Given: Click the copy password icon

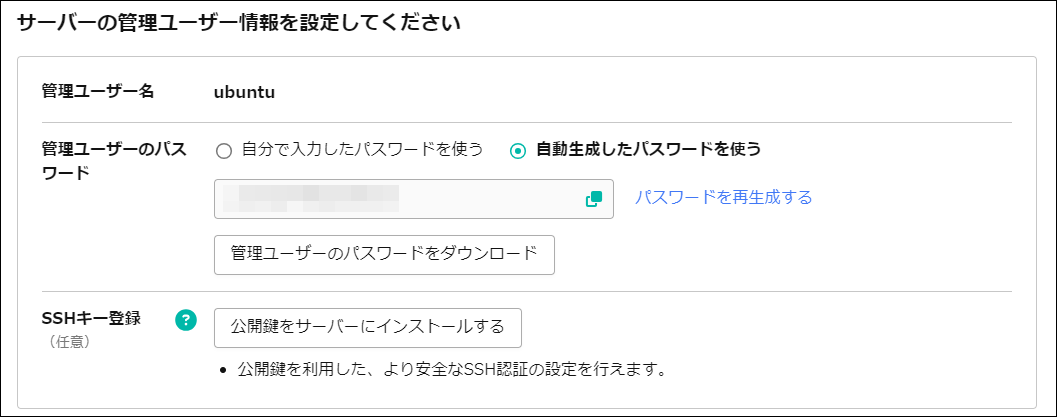Looking at the screenshot, I should pos(594,198).
